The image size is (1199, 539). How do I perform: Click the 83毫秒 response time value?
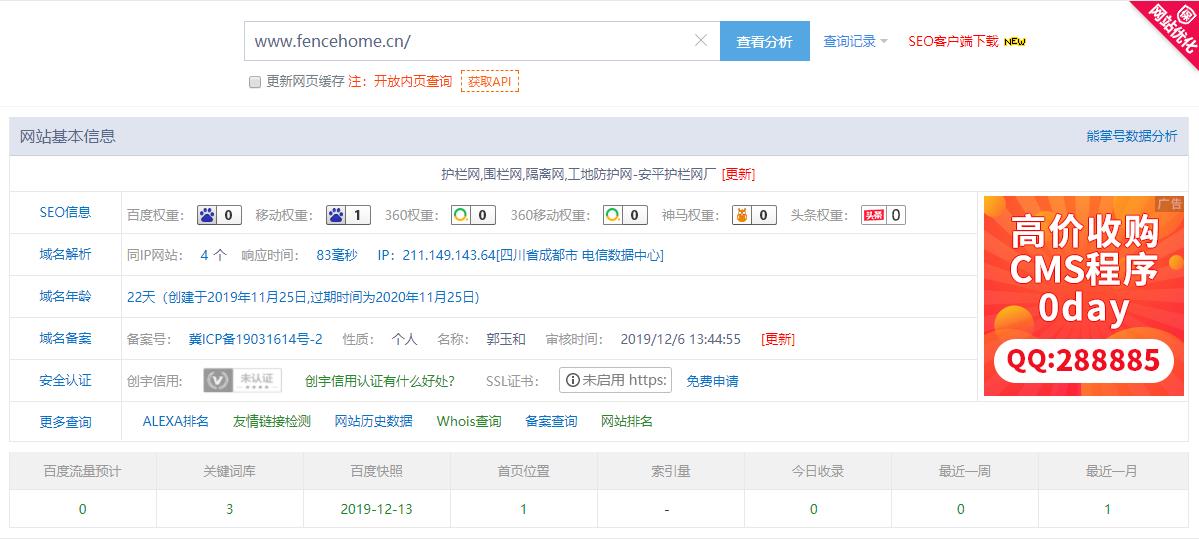[x=336, y=255]
